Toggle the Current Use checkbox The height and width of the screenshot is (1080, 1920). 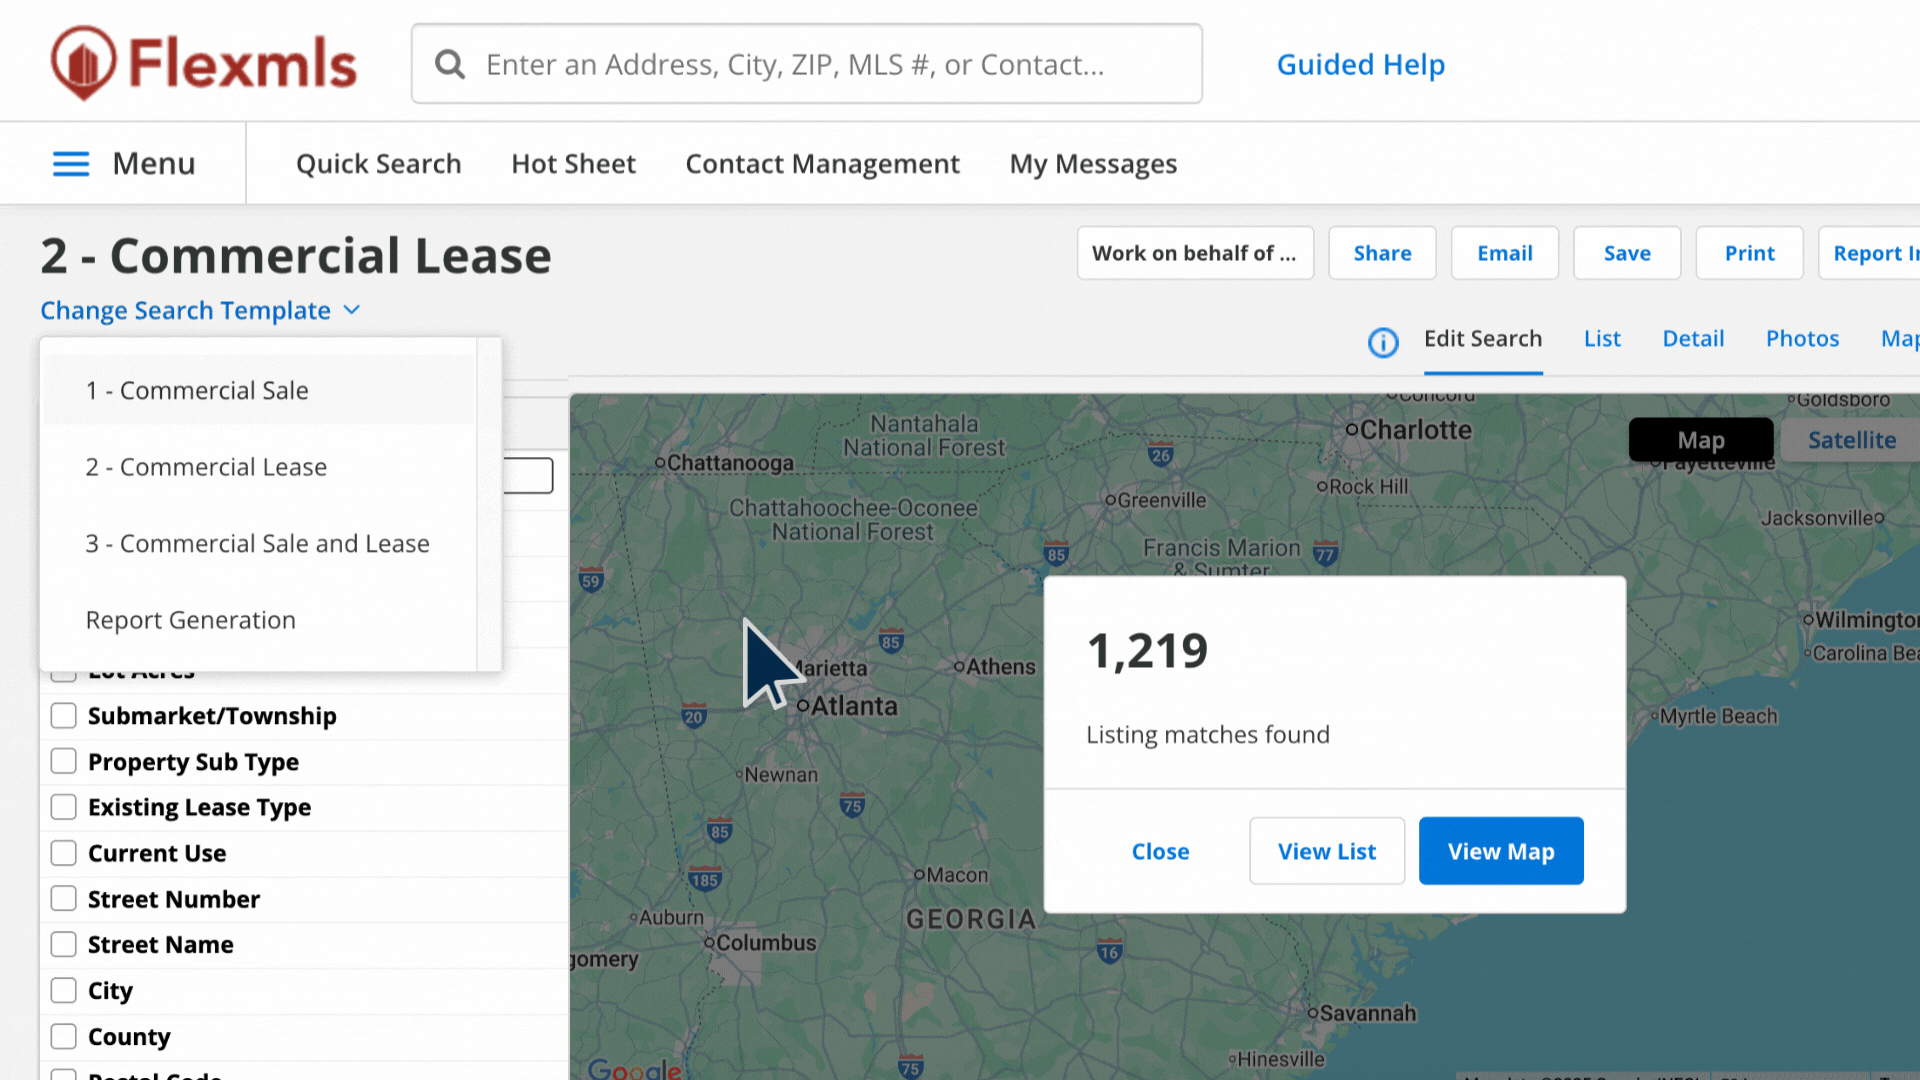click(x=64, y=853)
